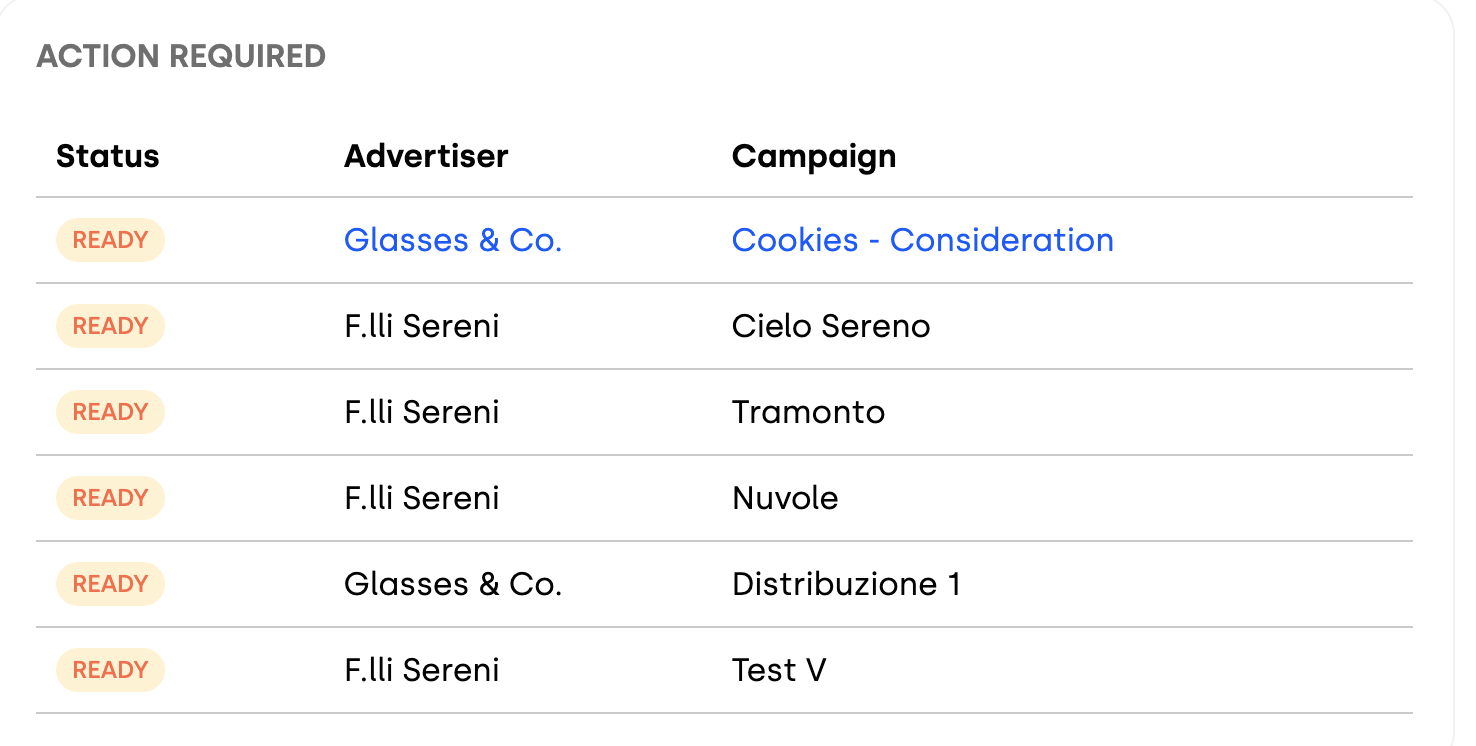1476x746 pixels.
Task: Sort by the Advertiser column header
Action: (426, 156)
